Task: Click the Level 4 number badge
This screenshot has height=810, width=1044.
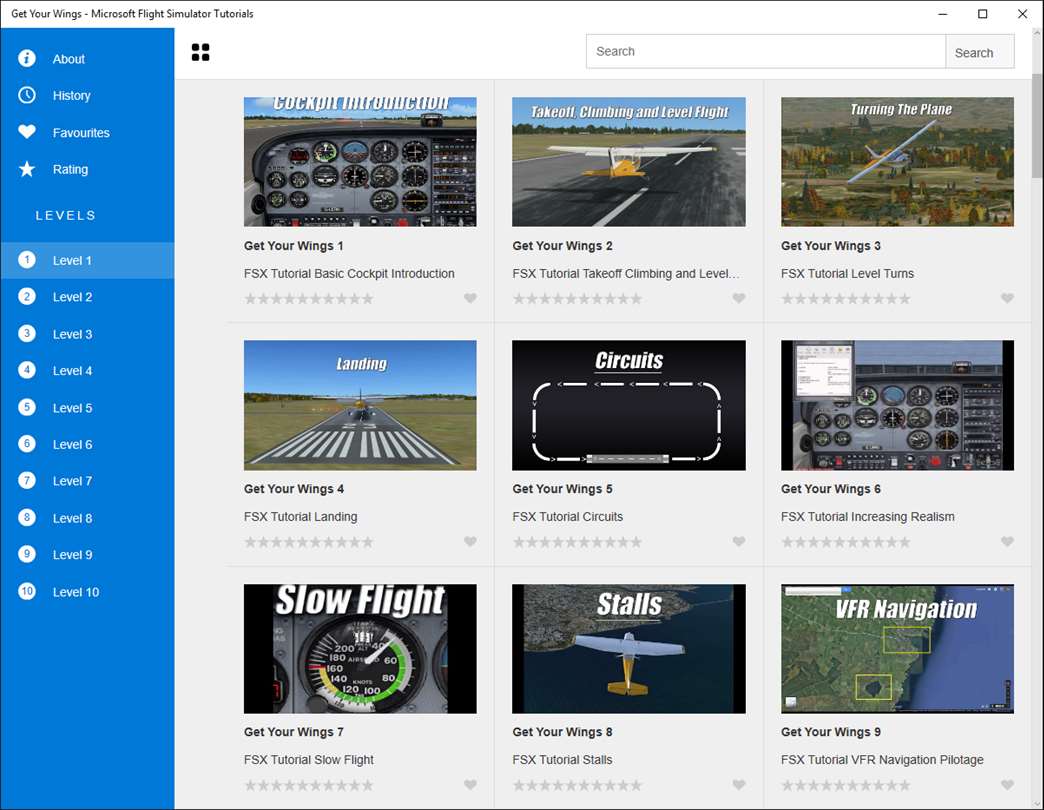Action: 27,370
